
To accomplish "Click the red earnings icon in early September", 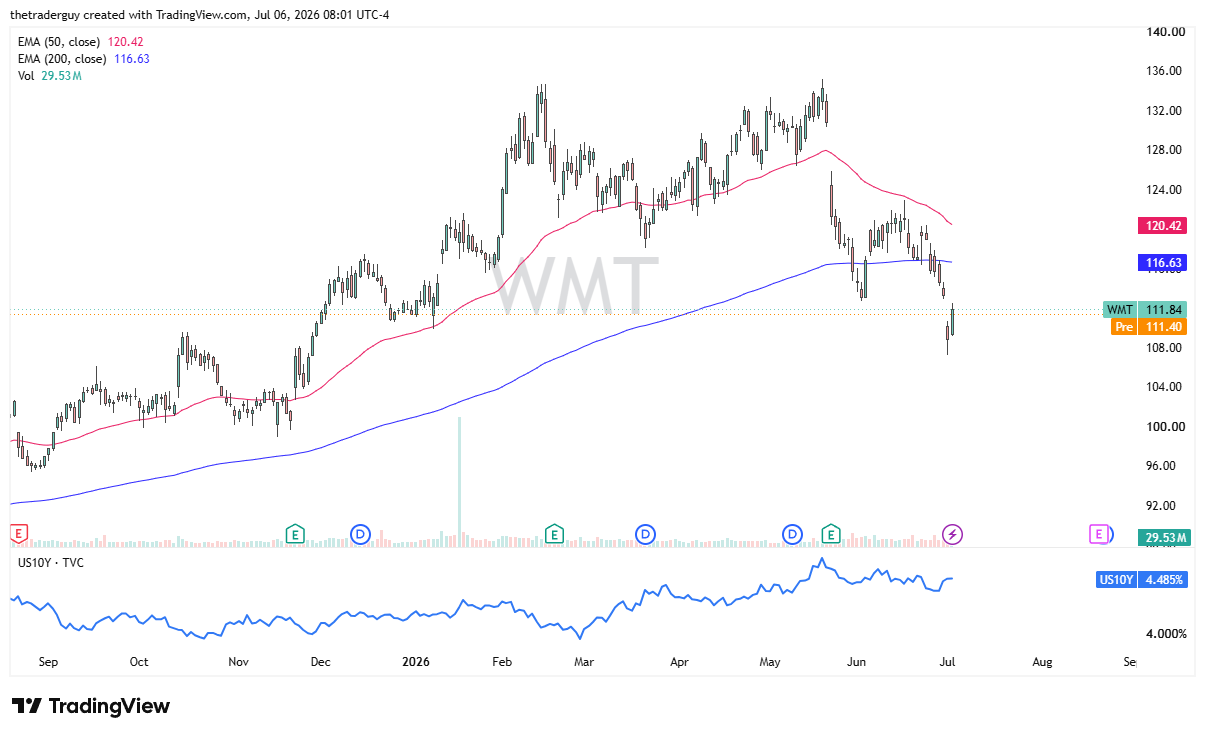I will pos(17,534).
